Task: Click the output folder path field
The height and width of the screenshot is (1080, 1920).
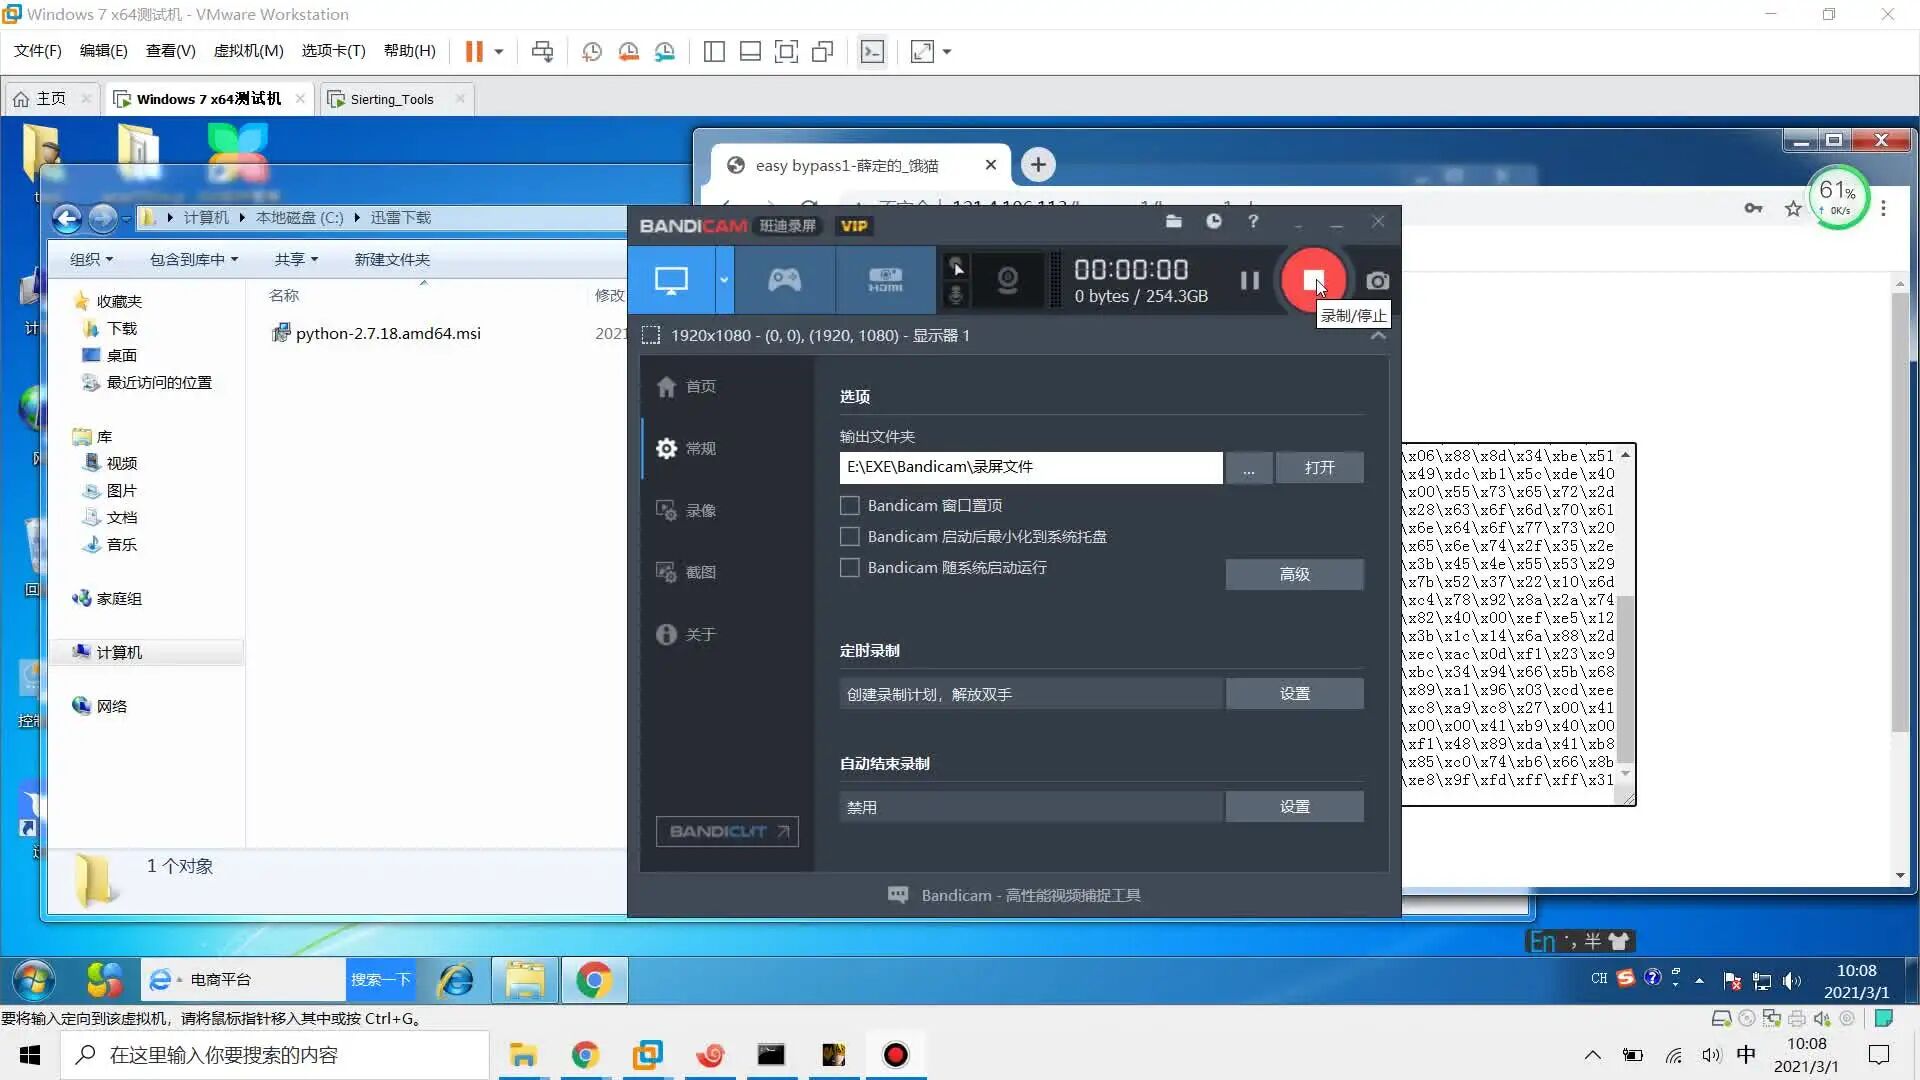Action: pos(1031,467)
